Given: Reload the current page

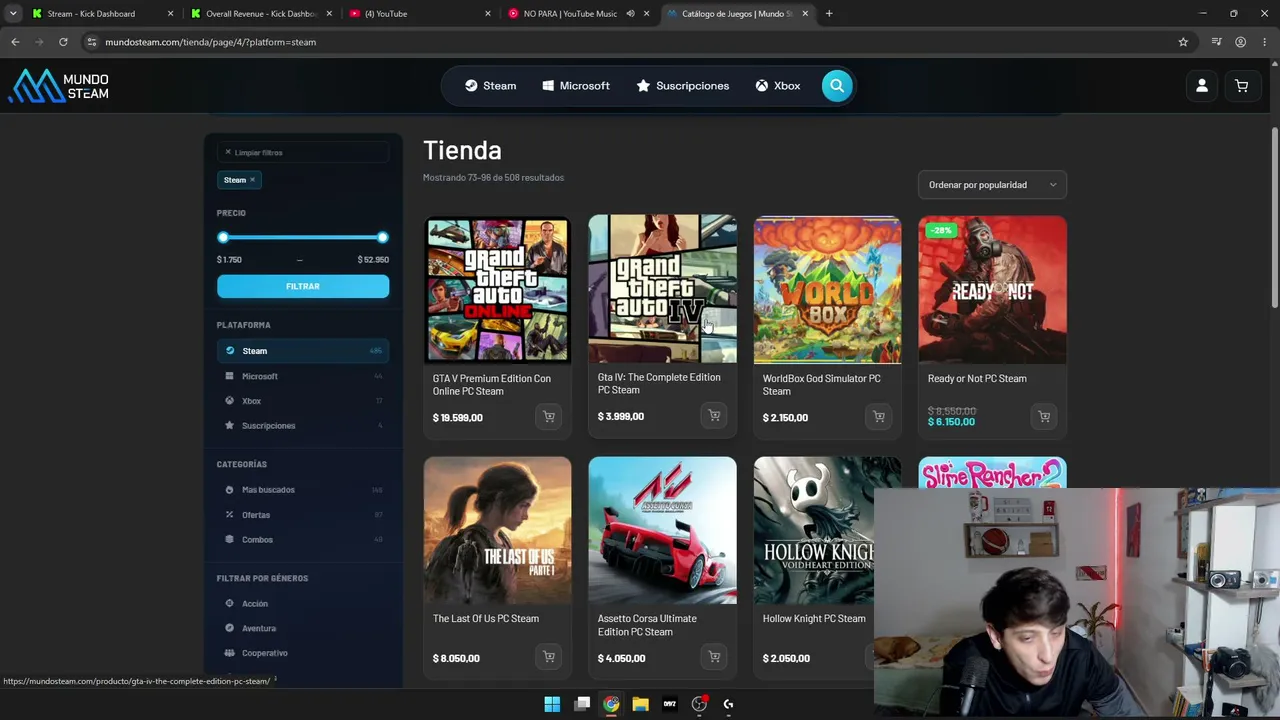Looking at the screenshot, I should (x=63, y=42).
